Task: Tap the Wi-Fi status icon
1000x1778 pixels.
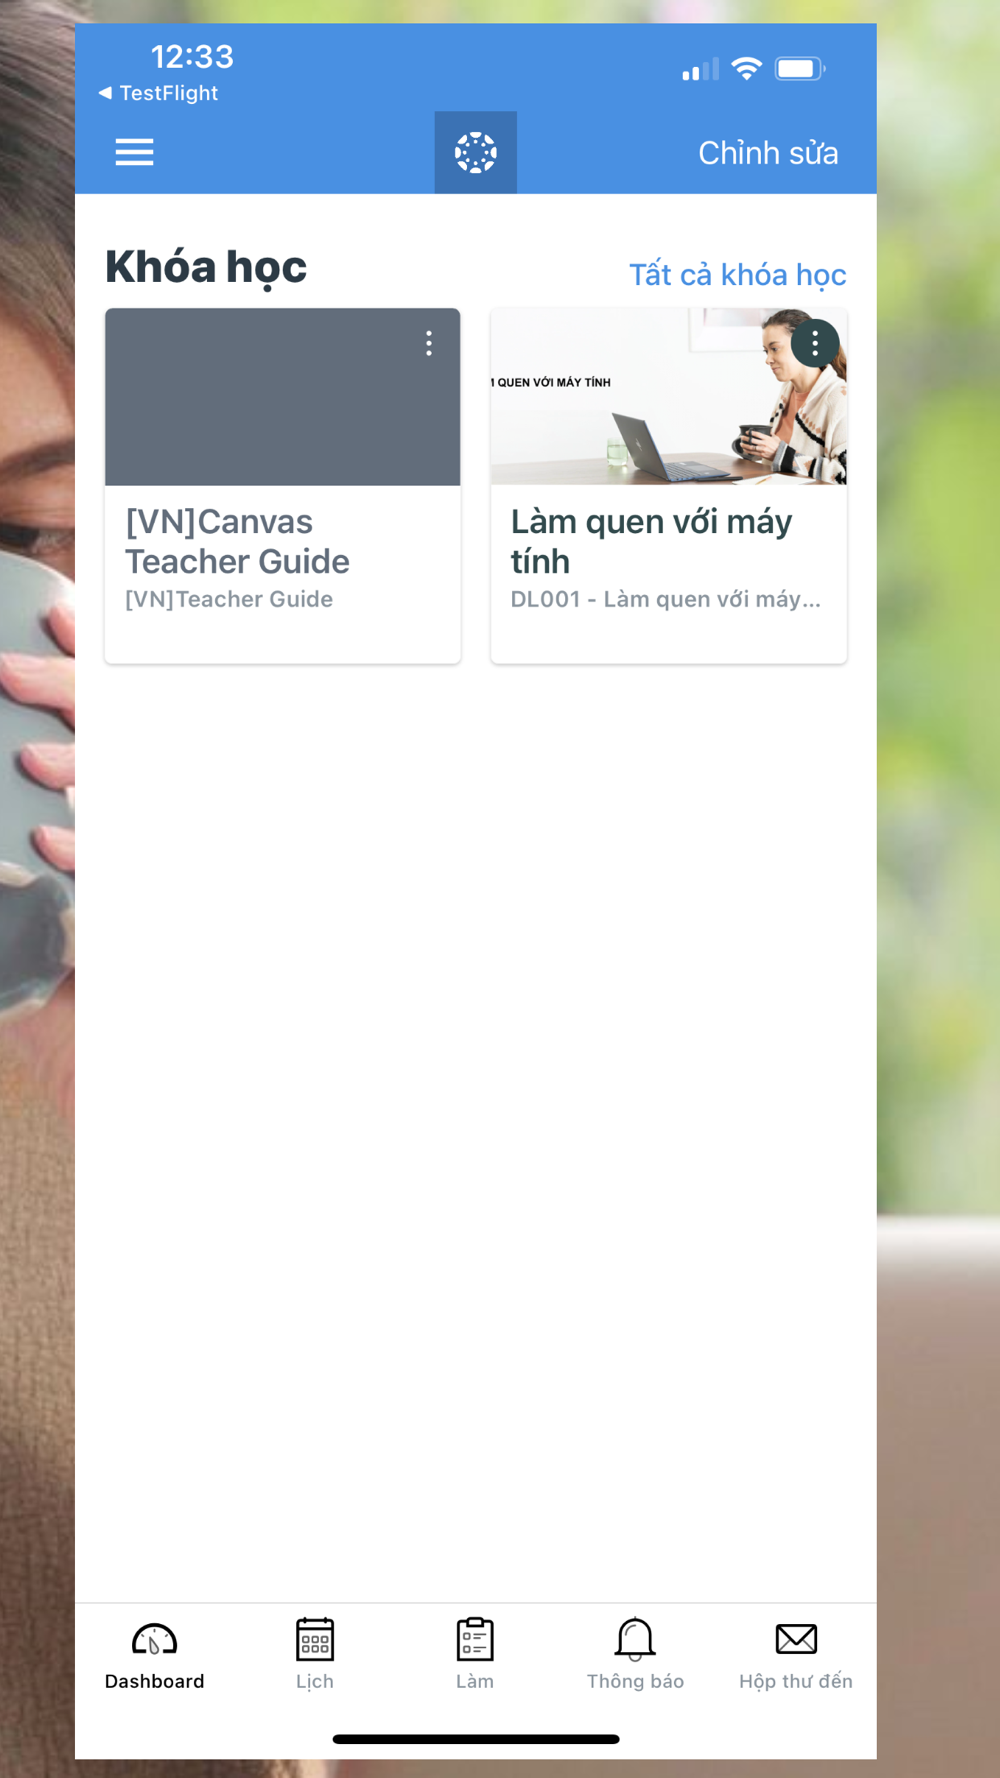Action: pyautogui.click(x=746, y=68)
